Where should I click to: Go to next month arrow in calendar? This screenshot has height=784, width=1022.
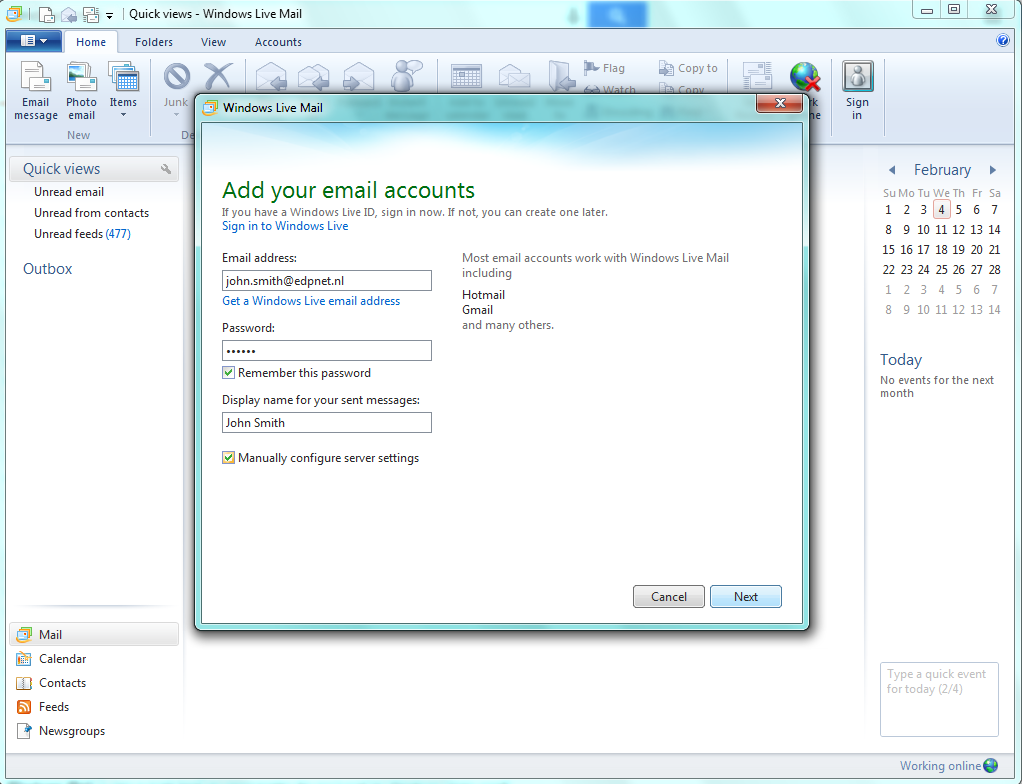tap(993, 170)
